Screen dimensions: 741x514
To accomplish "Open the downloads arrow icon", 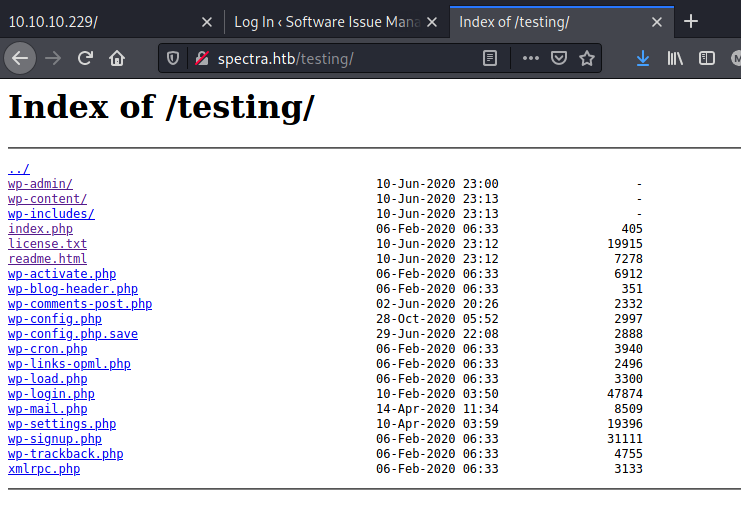I will 643,59.
